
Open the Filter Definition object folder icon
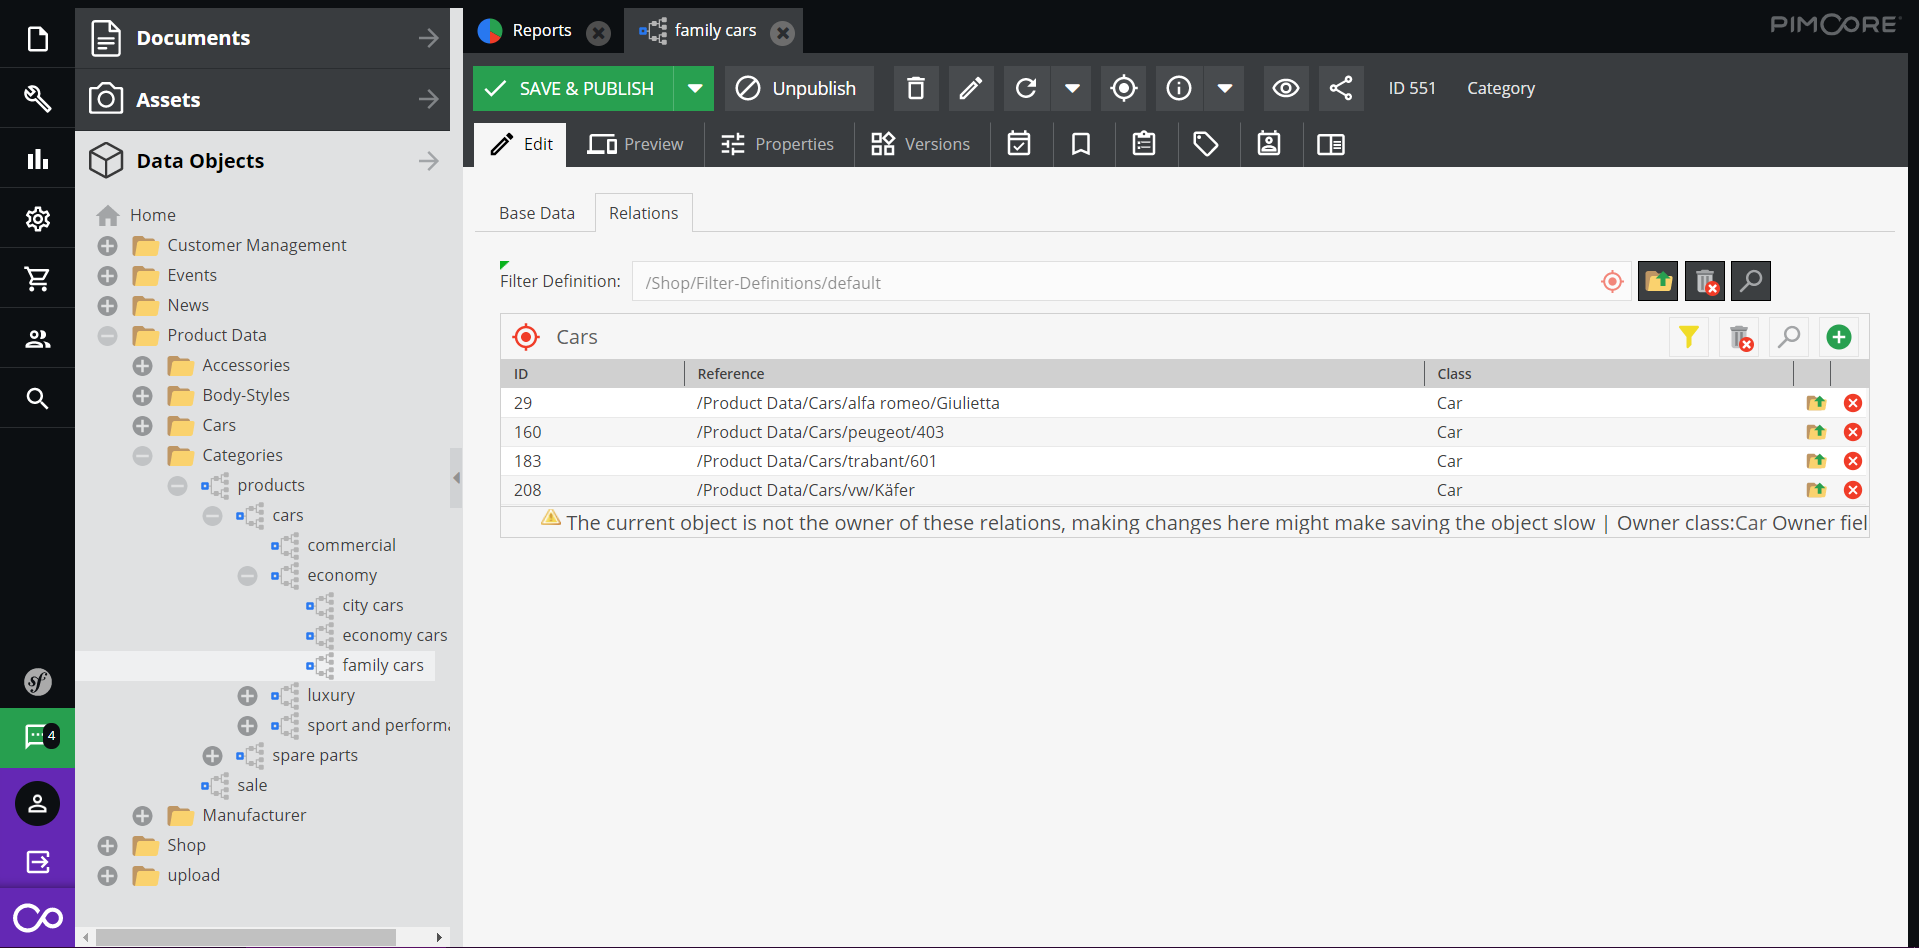click(x=1658, y=281)
